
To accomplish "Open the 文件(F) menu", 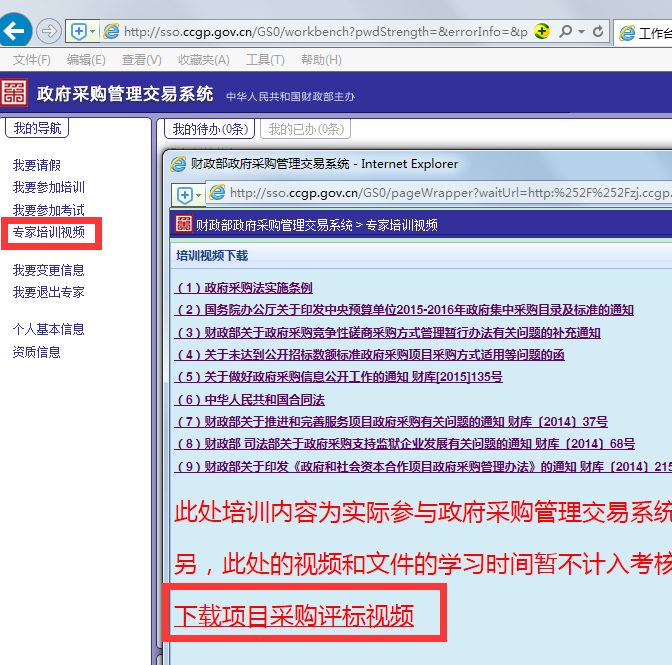I will [x=32, y=60].
